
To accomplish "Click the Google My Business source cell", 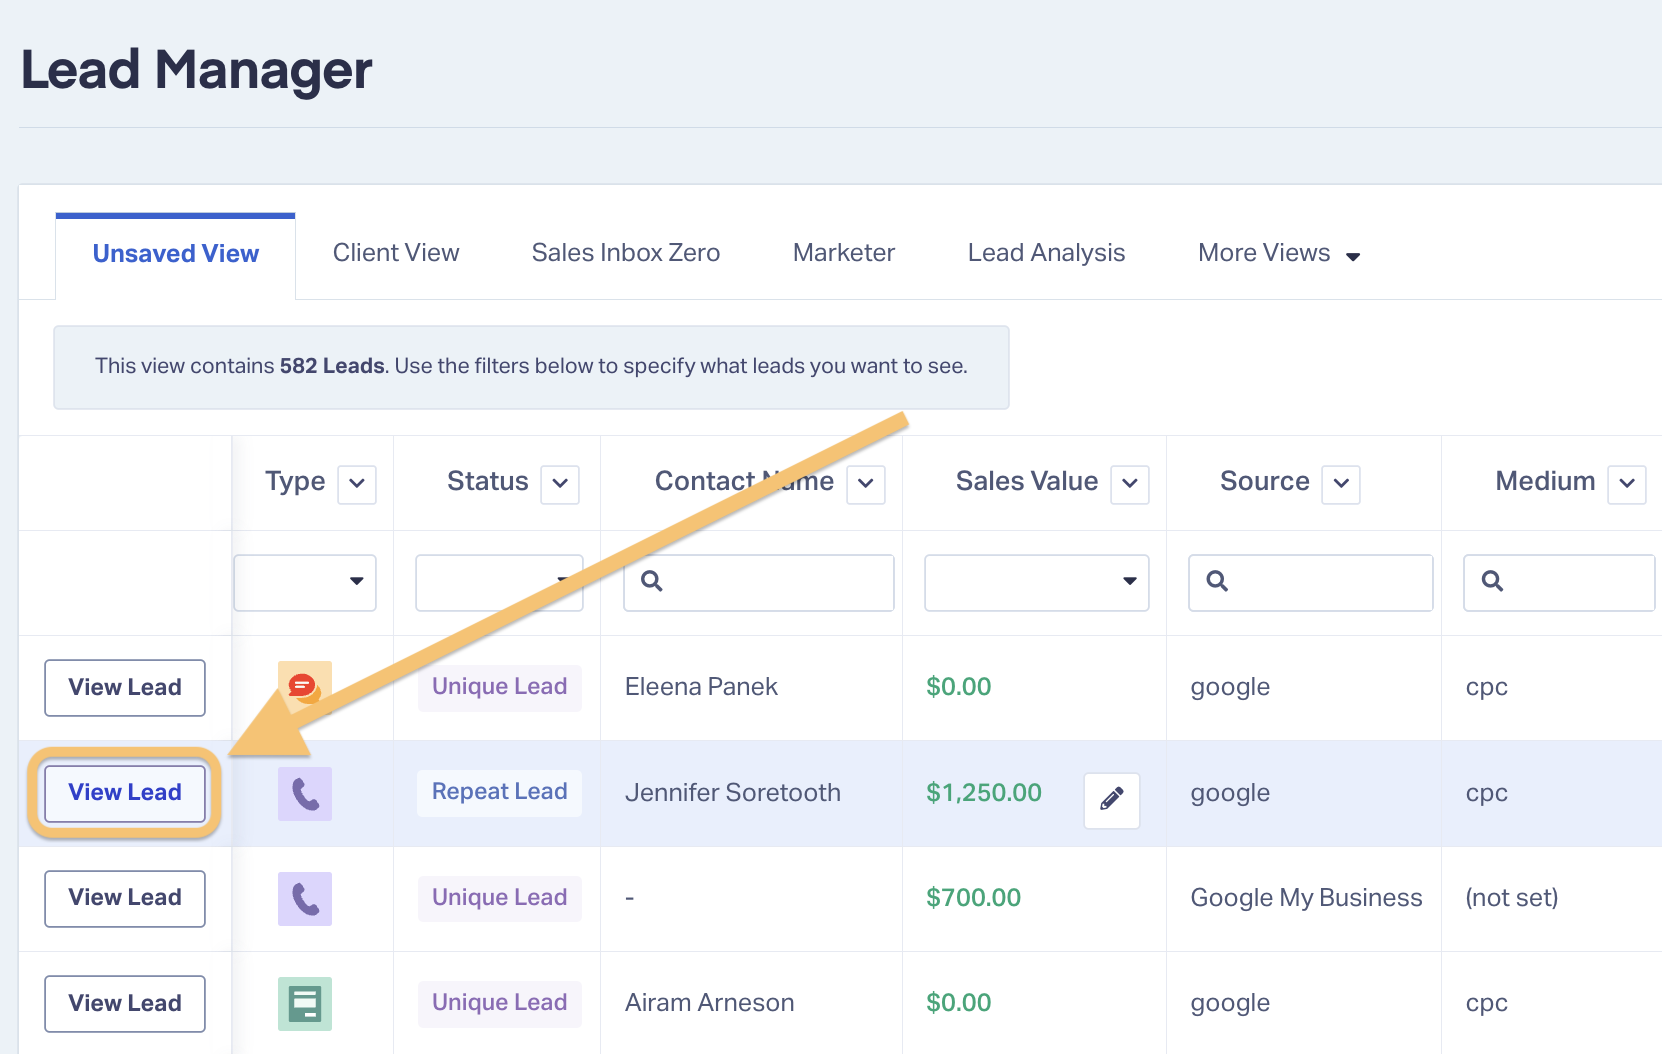I will click(x=1306, y=898).
